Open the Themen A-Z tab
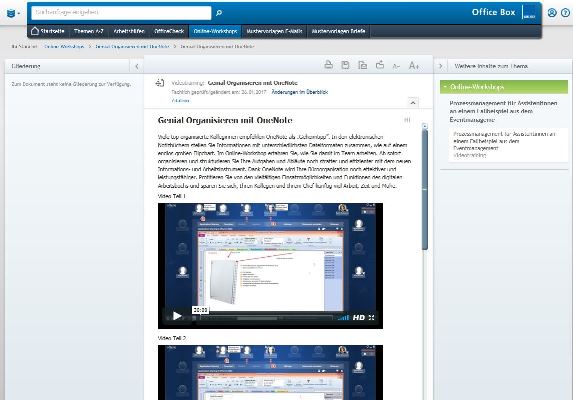This screenshot has height=400, width=573. [89, 31]
